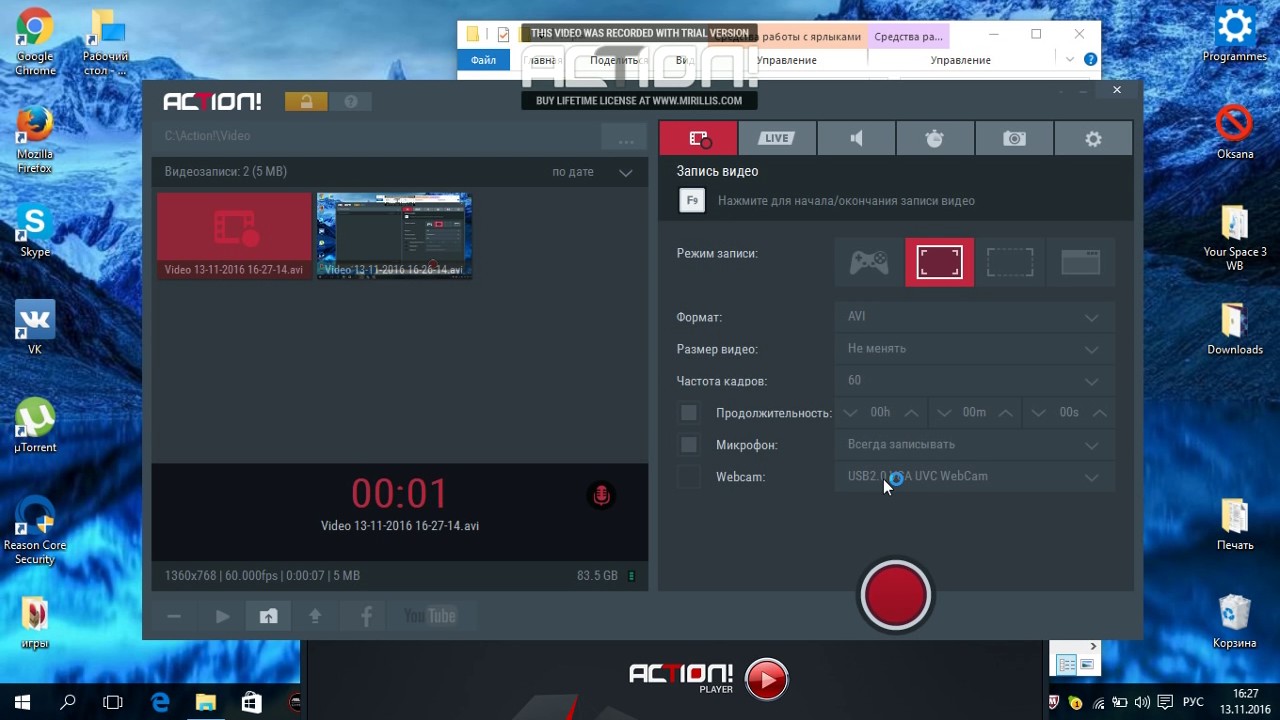The width and height of the screenshot is (1280, 720).
Task: Decrease the seconds value 00s
Action: click(x=1039, y=413)
